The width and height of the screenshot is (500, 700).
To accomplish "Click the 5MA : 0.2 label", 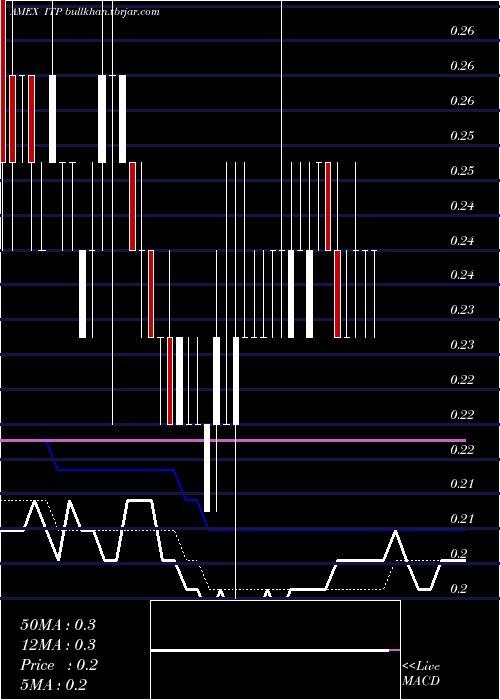I will click(x=54, y=685).
